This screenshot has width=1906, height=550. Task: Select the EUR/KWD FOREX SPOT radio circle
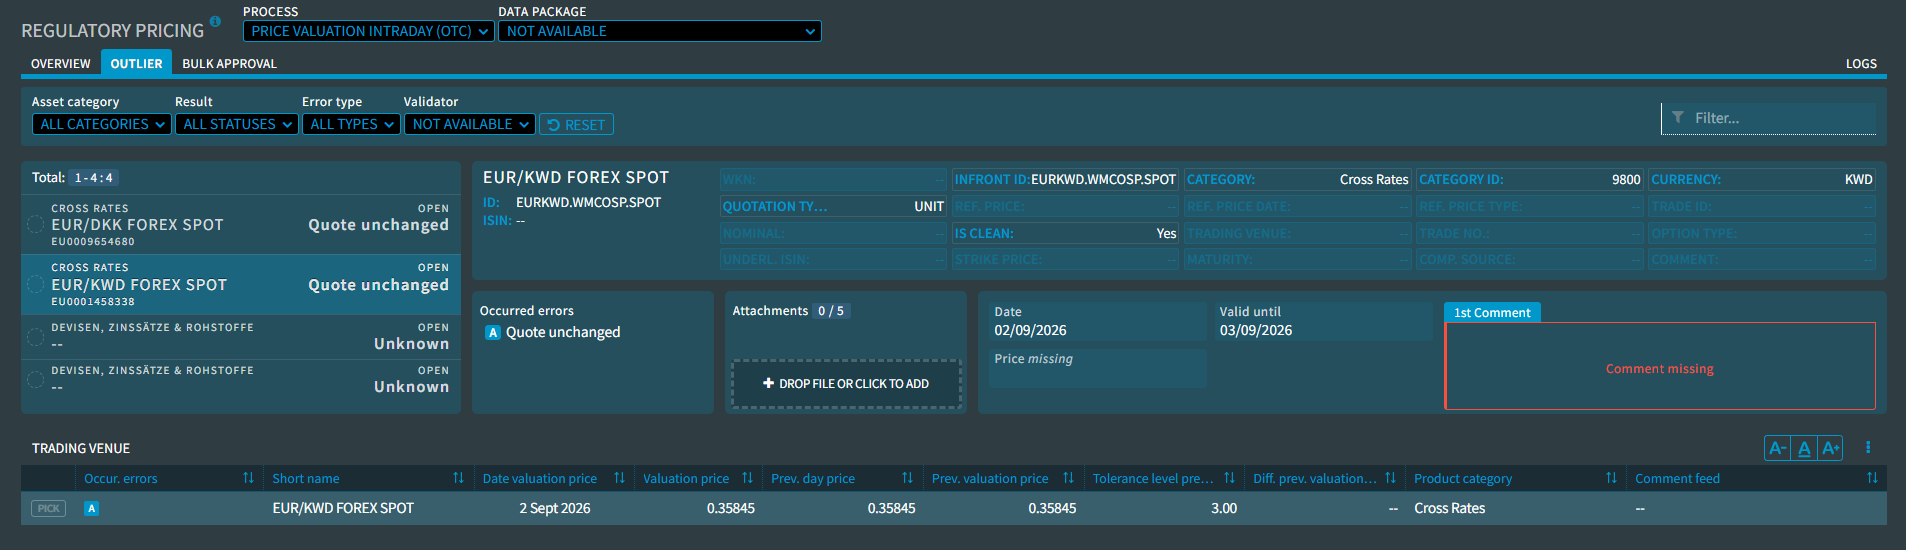coord(36,284)
